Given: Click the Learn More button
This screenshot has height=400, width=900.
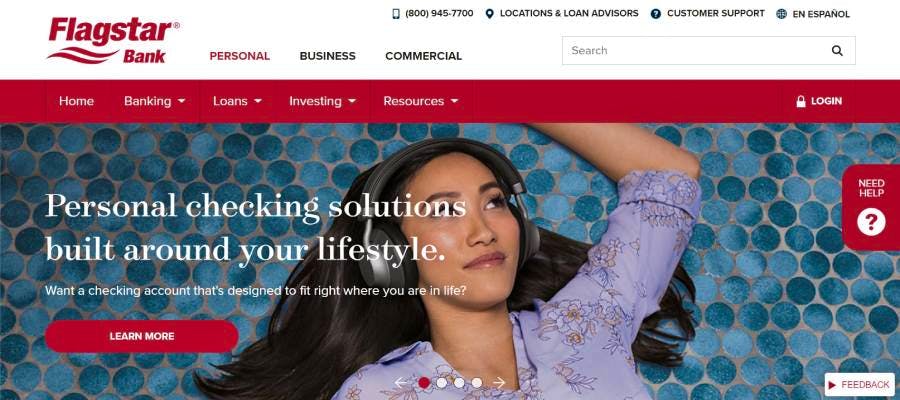Looking at the screenshot, I should [142, 336].
